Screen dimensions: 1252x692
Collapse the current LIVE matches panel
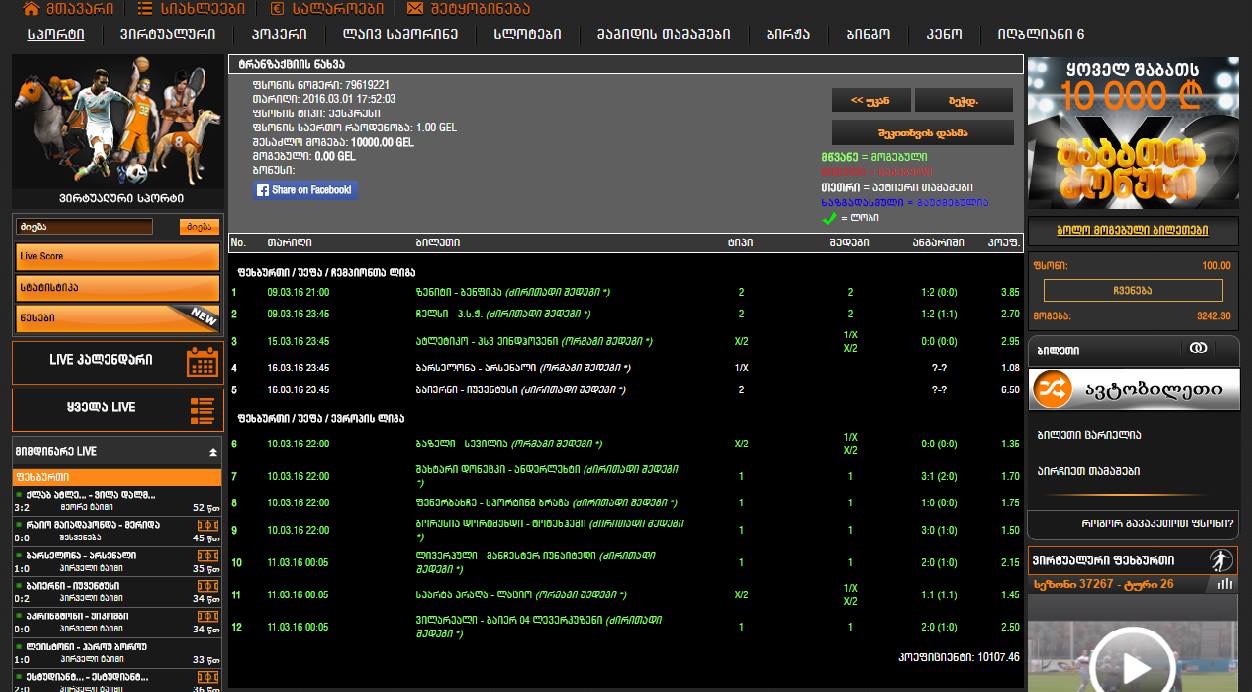tap(212, 452)
